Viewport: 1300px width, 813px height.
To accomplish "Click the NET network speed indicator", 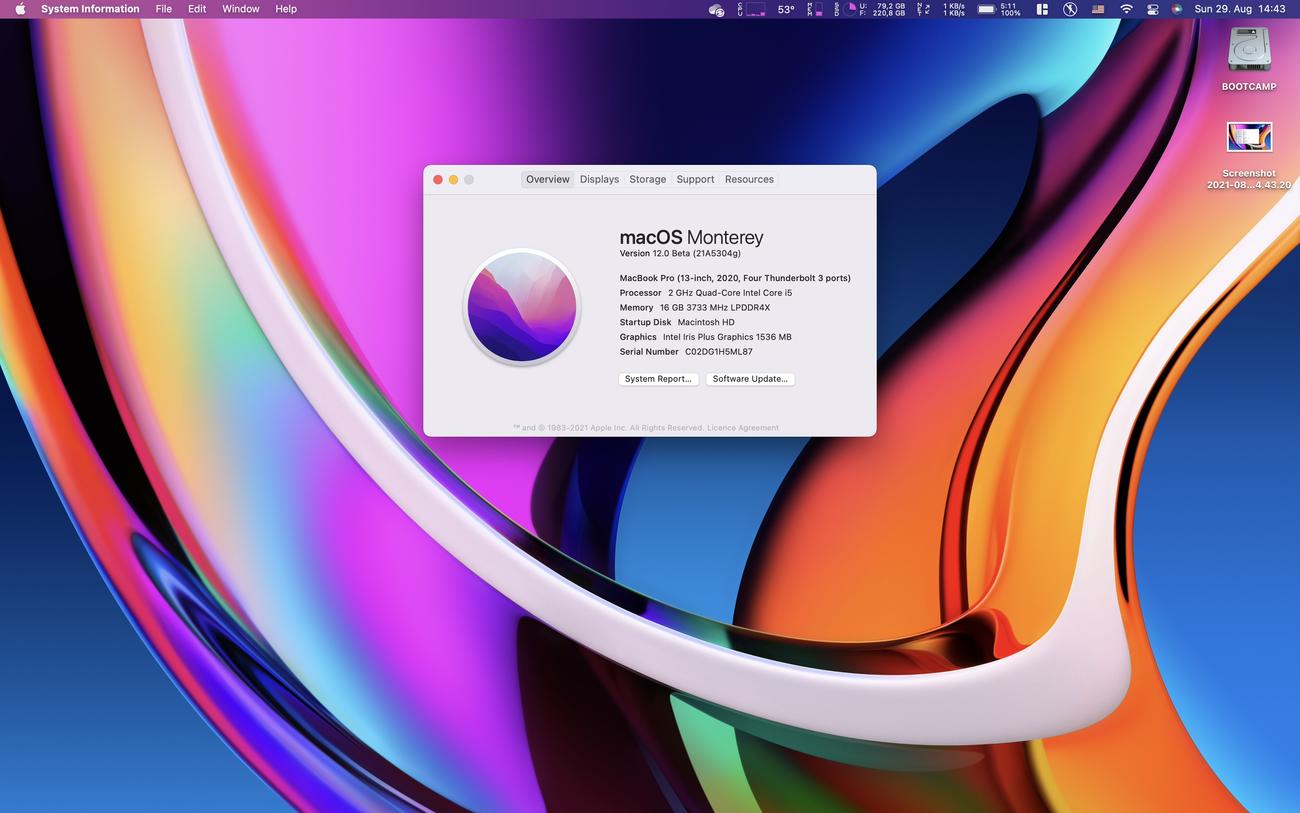I will pyautogui.click(x=941, y=9).
